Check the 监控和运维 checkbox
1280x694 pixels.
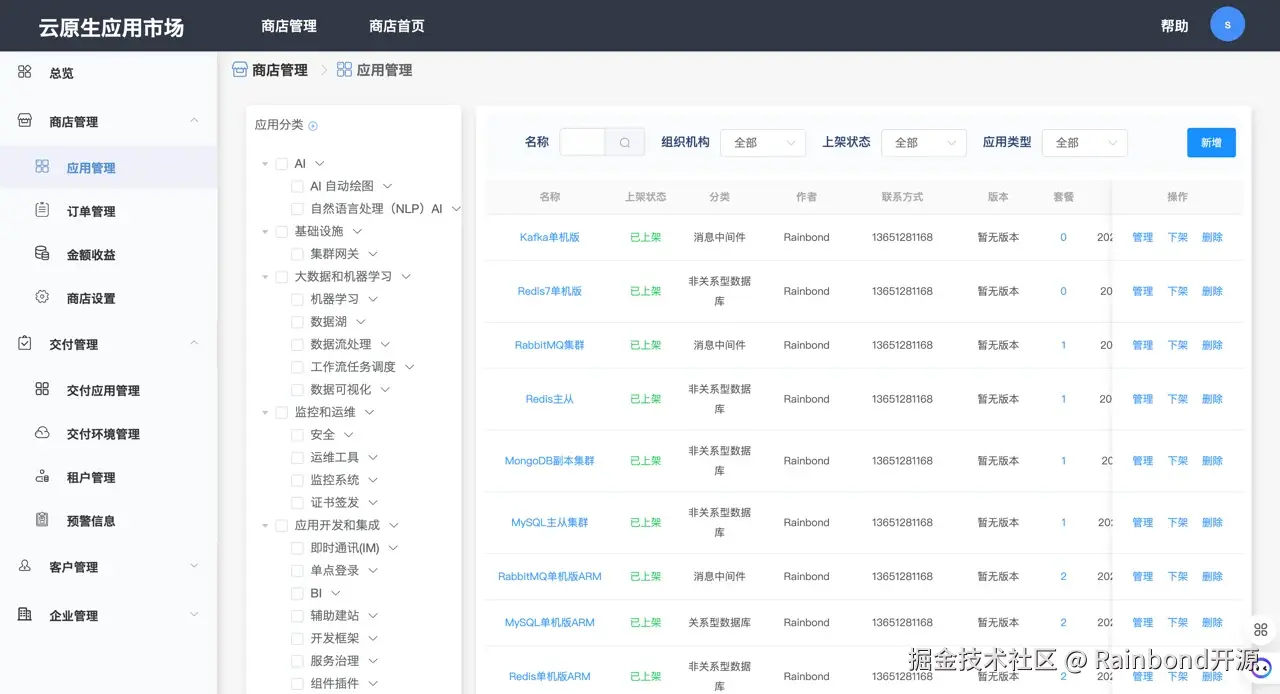[281, 412]
